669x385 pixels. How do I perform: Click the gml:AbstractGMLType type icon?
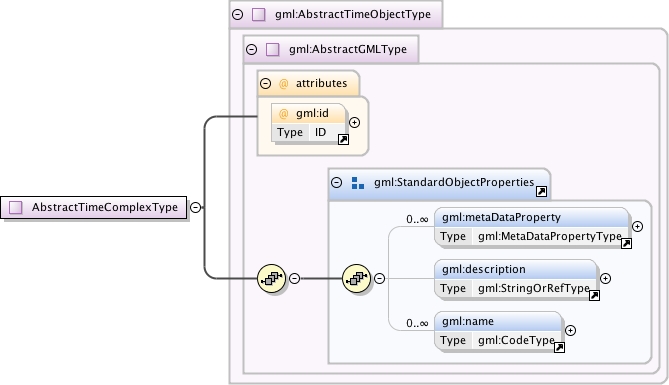point(273,50)
